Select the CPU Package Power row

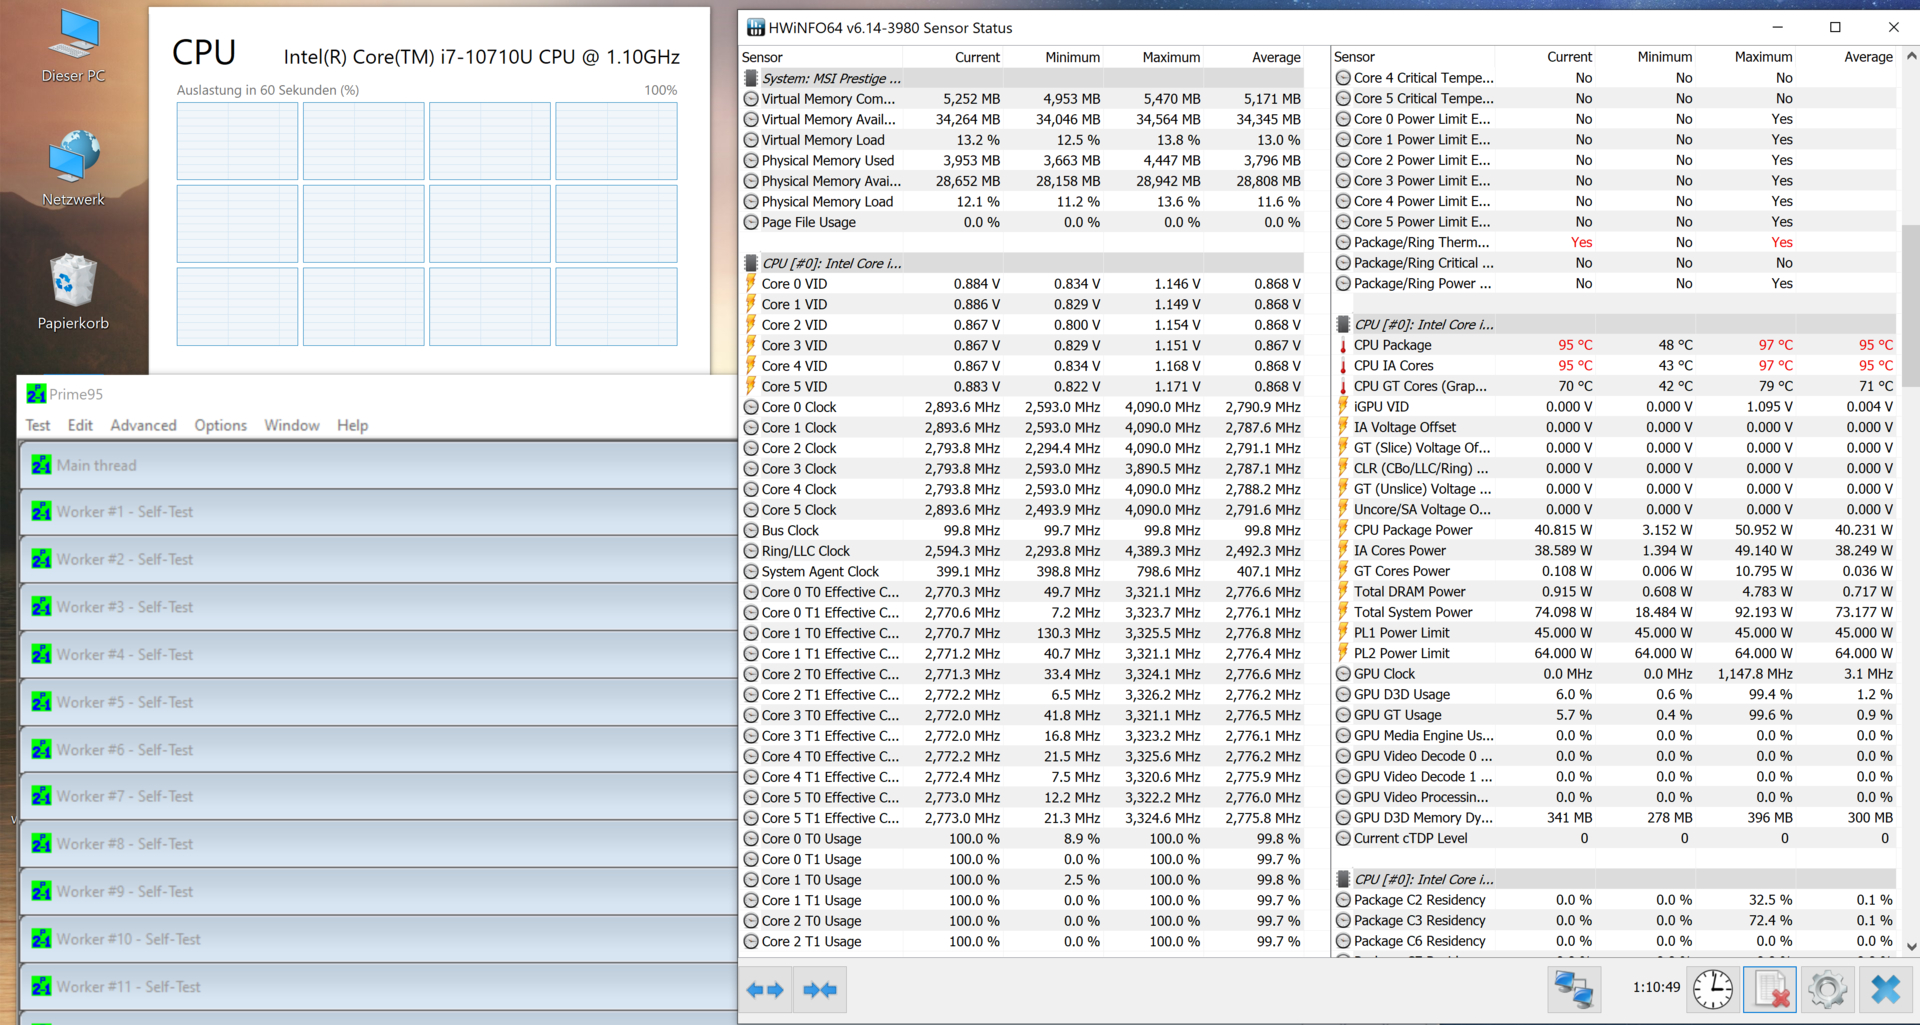pyautogui.click(x=1614, y=530)
